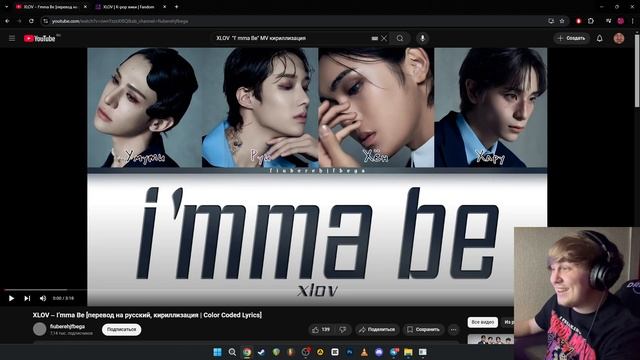The height and width of the screenshot is (360, 640).
Task: Close the XLOV Fandom browser tab
Action: [x=164, y=7]
